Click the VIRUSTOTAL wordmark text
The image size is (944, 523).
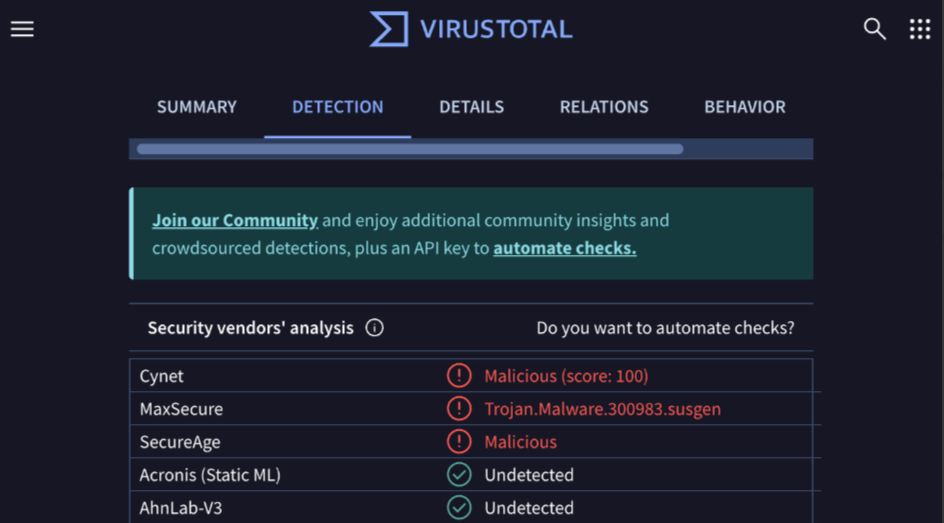click(x=496, y=29)
